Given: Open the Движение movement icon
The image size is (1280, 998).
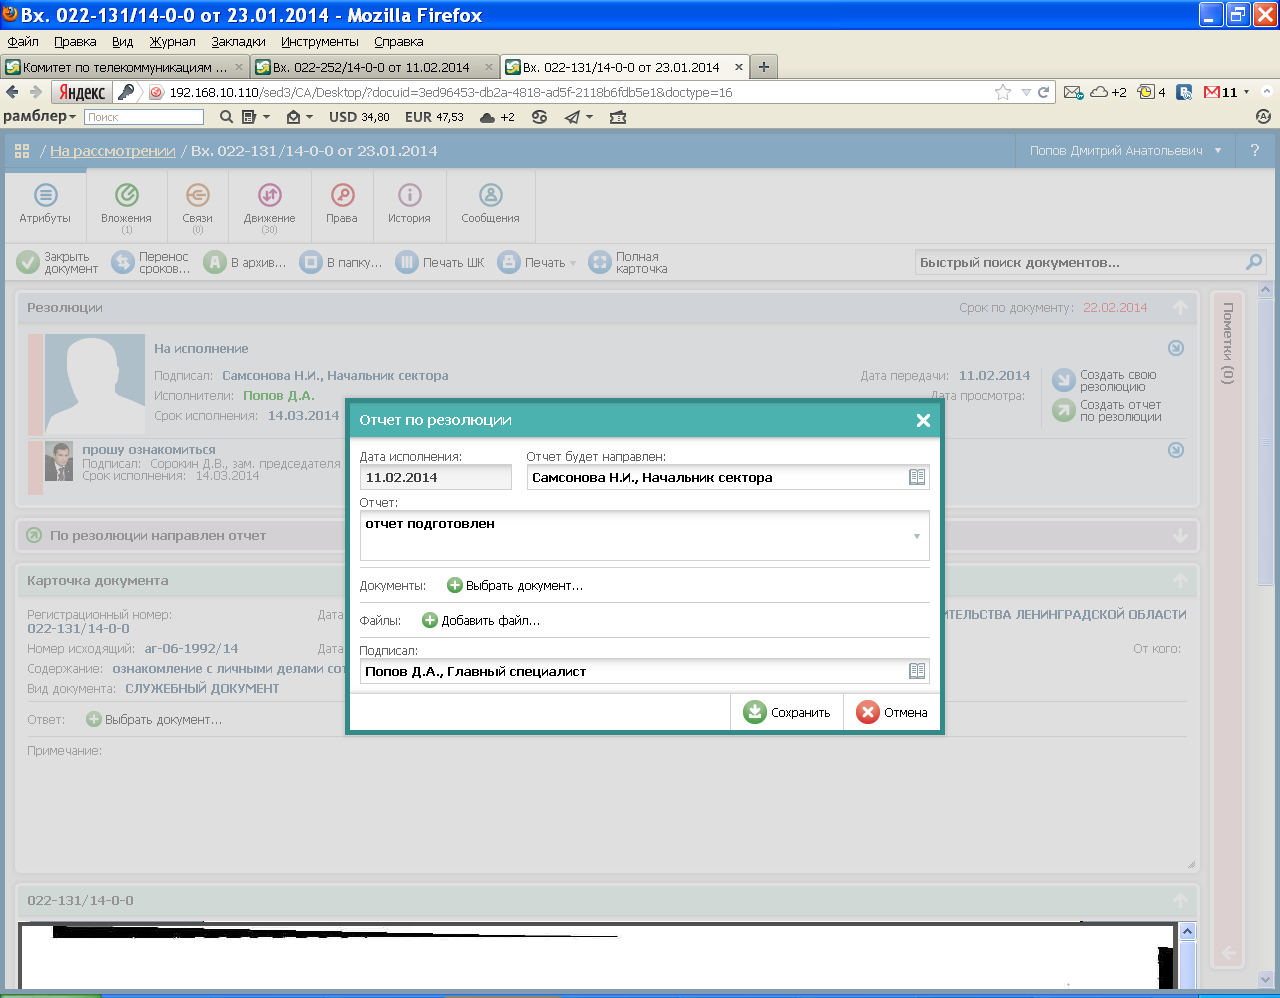Looking at the screenshot, I should tap(269, 195).
